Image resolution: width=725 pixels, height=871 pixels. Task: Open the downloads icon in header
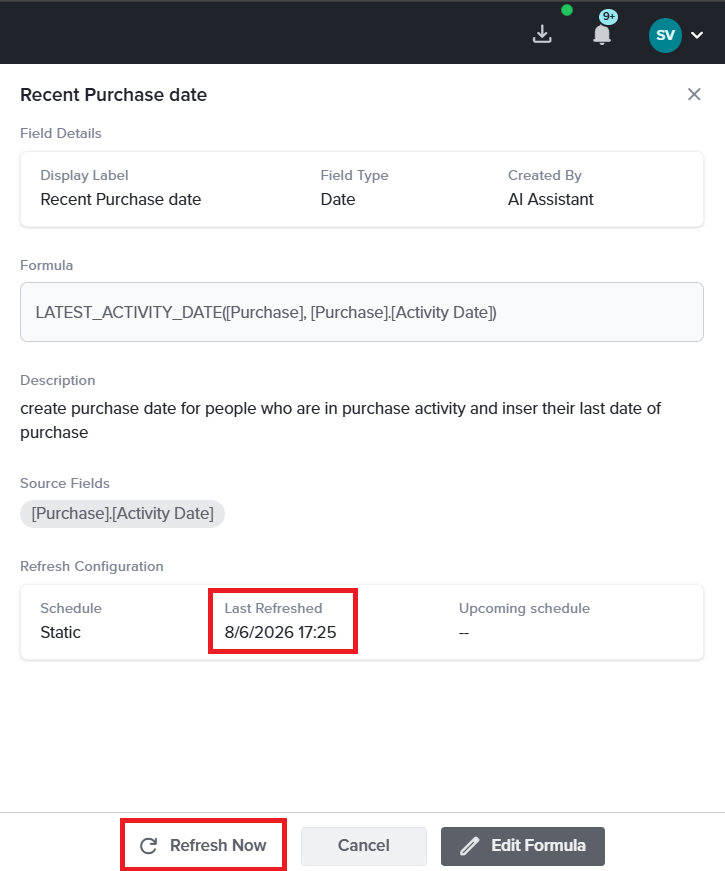[x=542, y=34]
